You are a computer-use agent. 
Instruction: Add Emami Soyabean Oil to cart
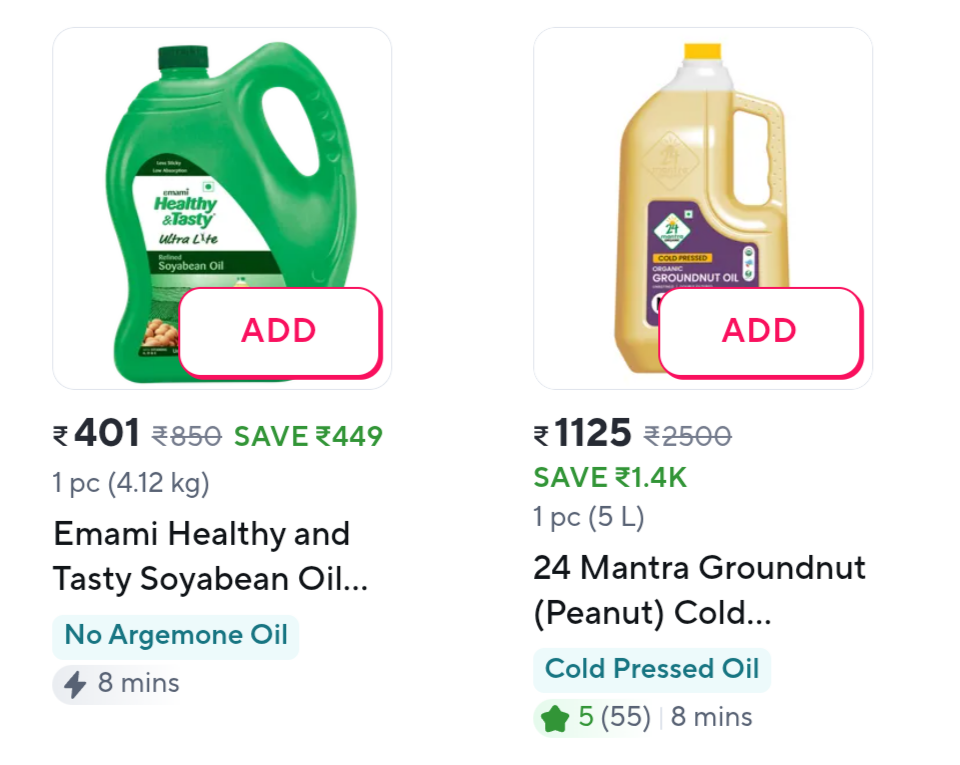pyautogui.click(x=279, y=331)
